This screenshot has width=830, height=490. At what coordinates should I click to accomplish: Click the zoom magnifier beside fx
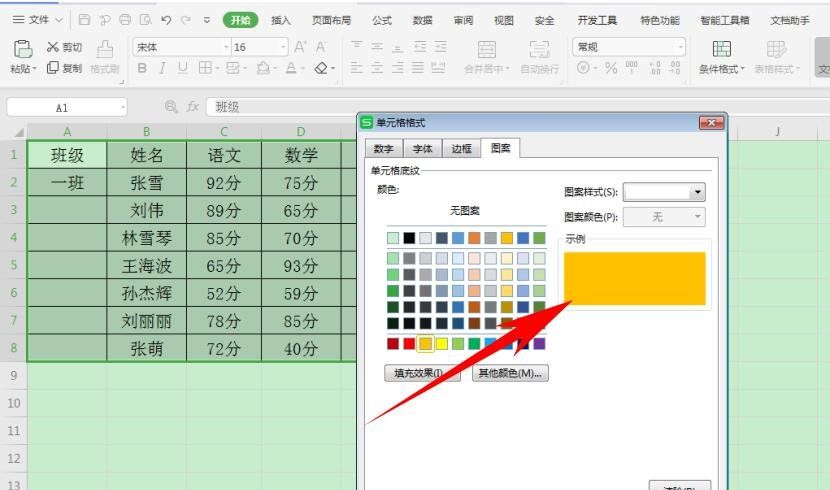(171, 107)
